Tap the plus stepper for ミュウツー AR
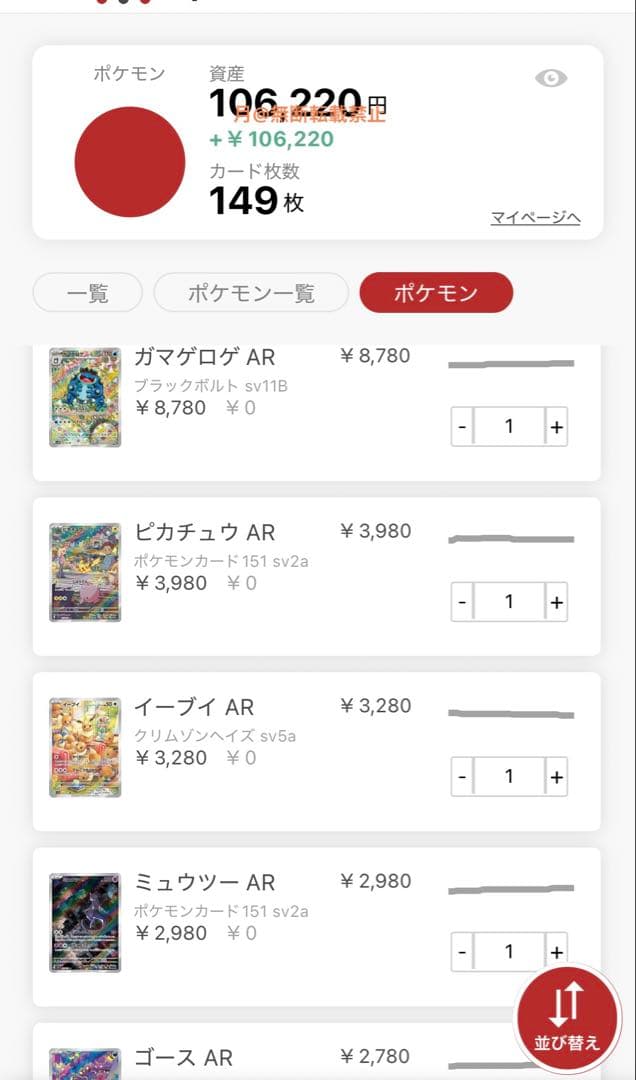Viewport: 636px width, 1080px height. coord(557,951)
